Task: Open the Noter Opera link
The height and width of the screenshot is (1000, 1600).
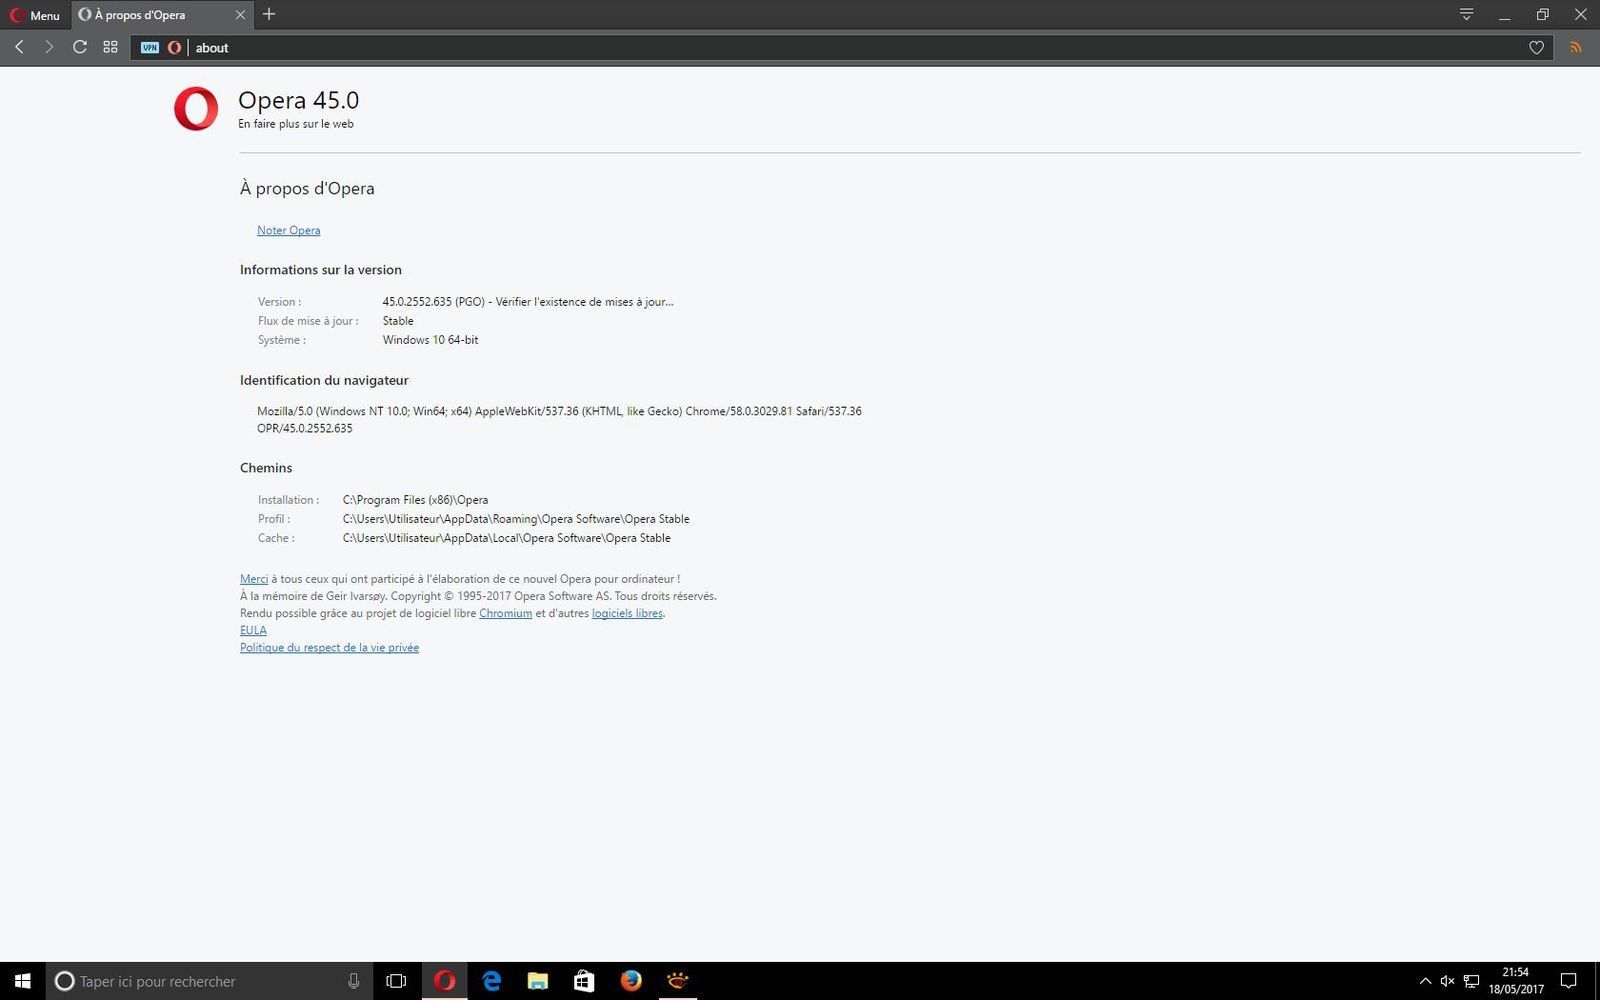Action: point(288,230)
